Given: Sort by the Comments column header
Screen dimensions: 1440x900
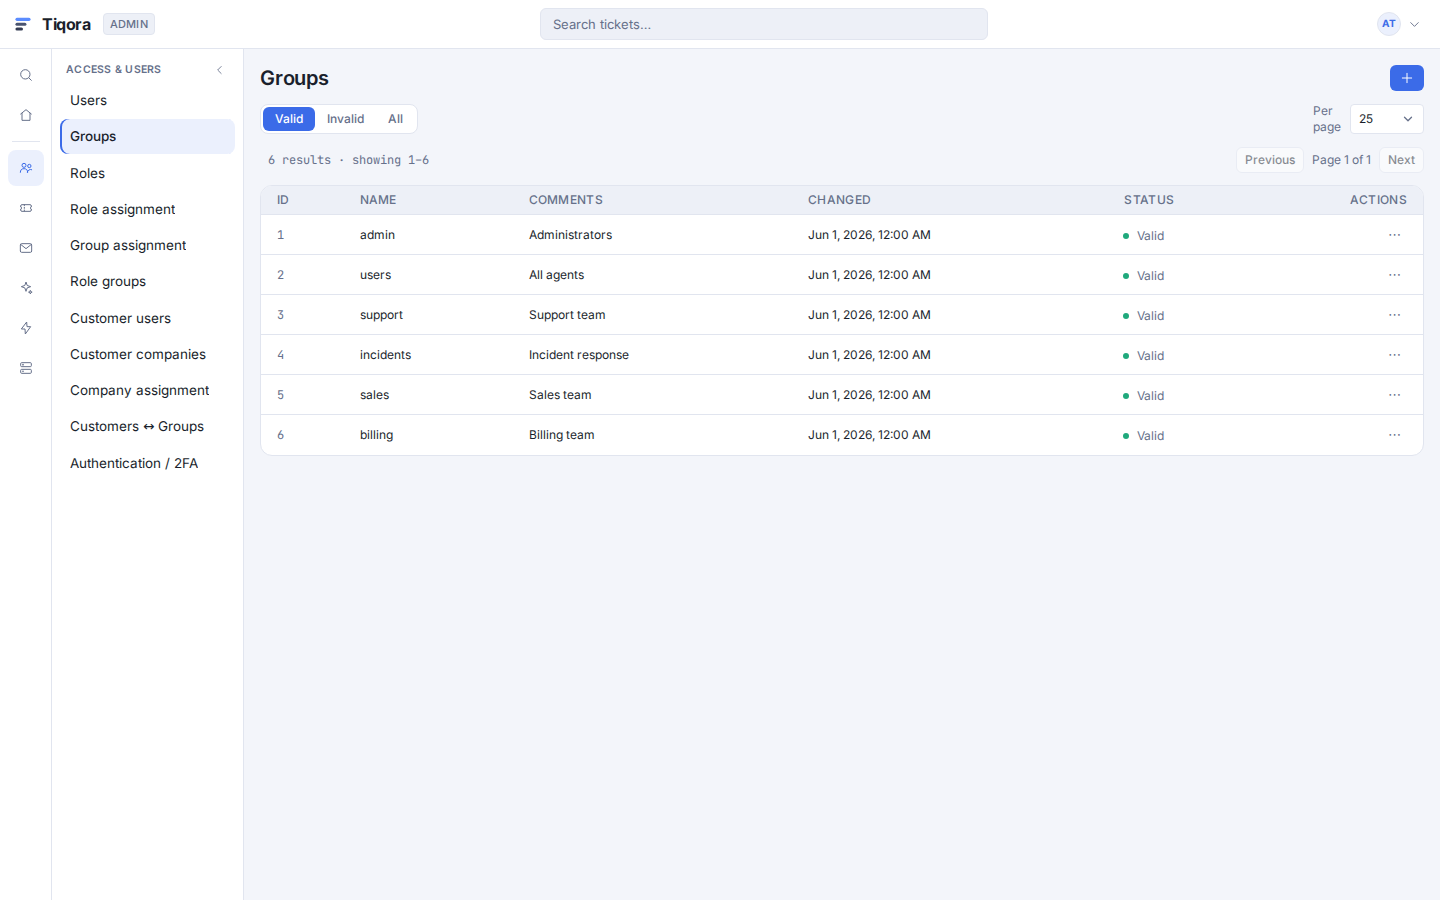Looking at the screenshot, I should click(566, 200).
